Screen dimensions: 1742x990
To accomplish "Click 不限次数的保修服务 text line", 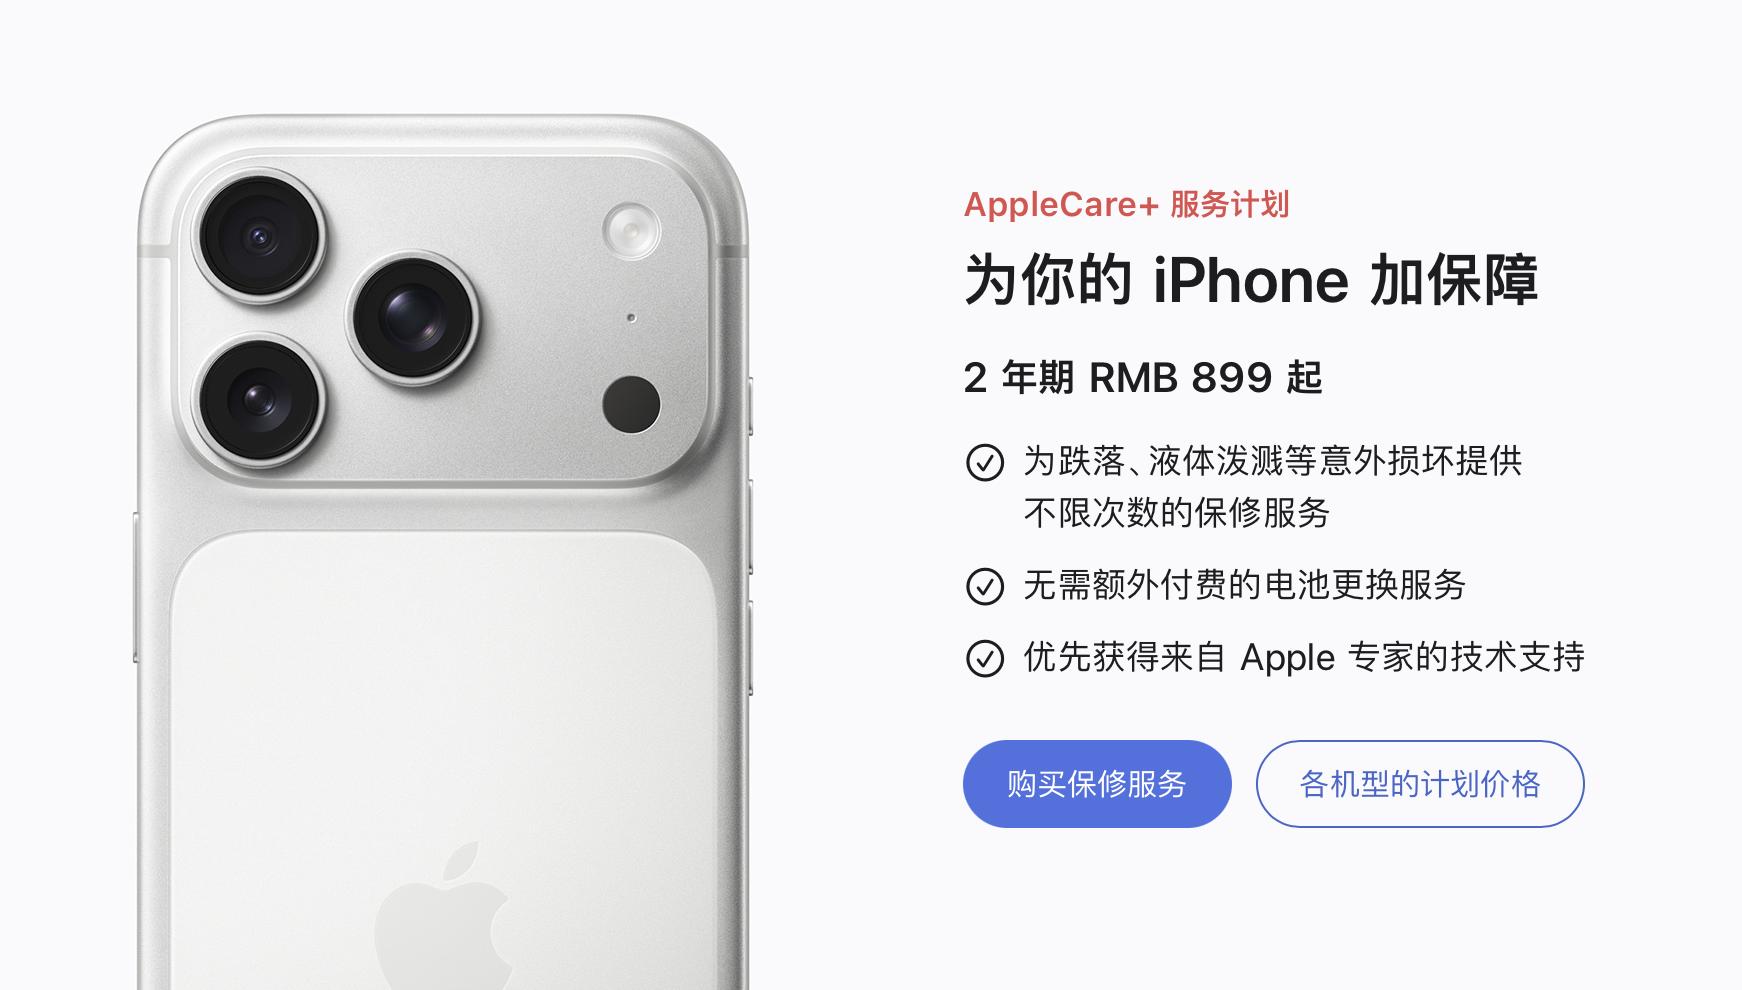I will (x=1177, y=513).
